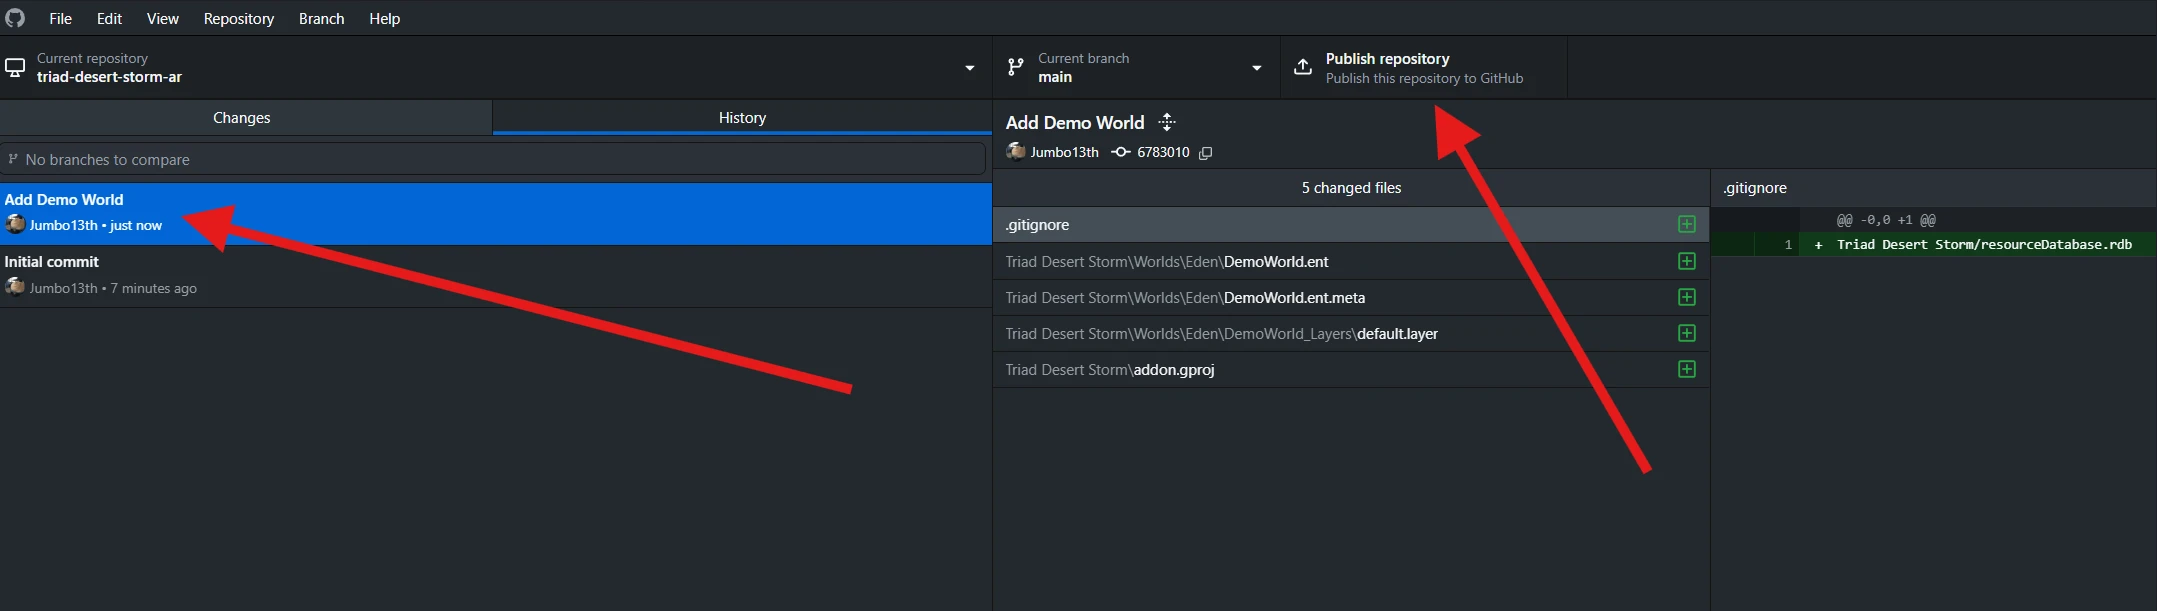The height and width of the screenshot is (611, 2157).
Task: Click branch icon in compare field
Action: pos(13,159)
